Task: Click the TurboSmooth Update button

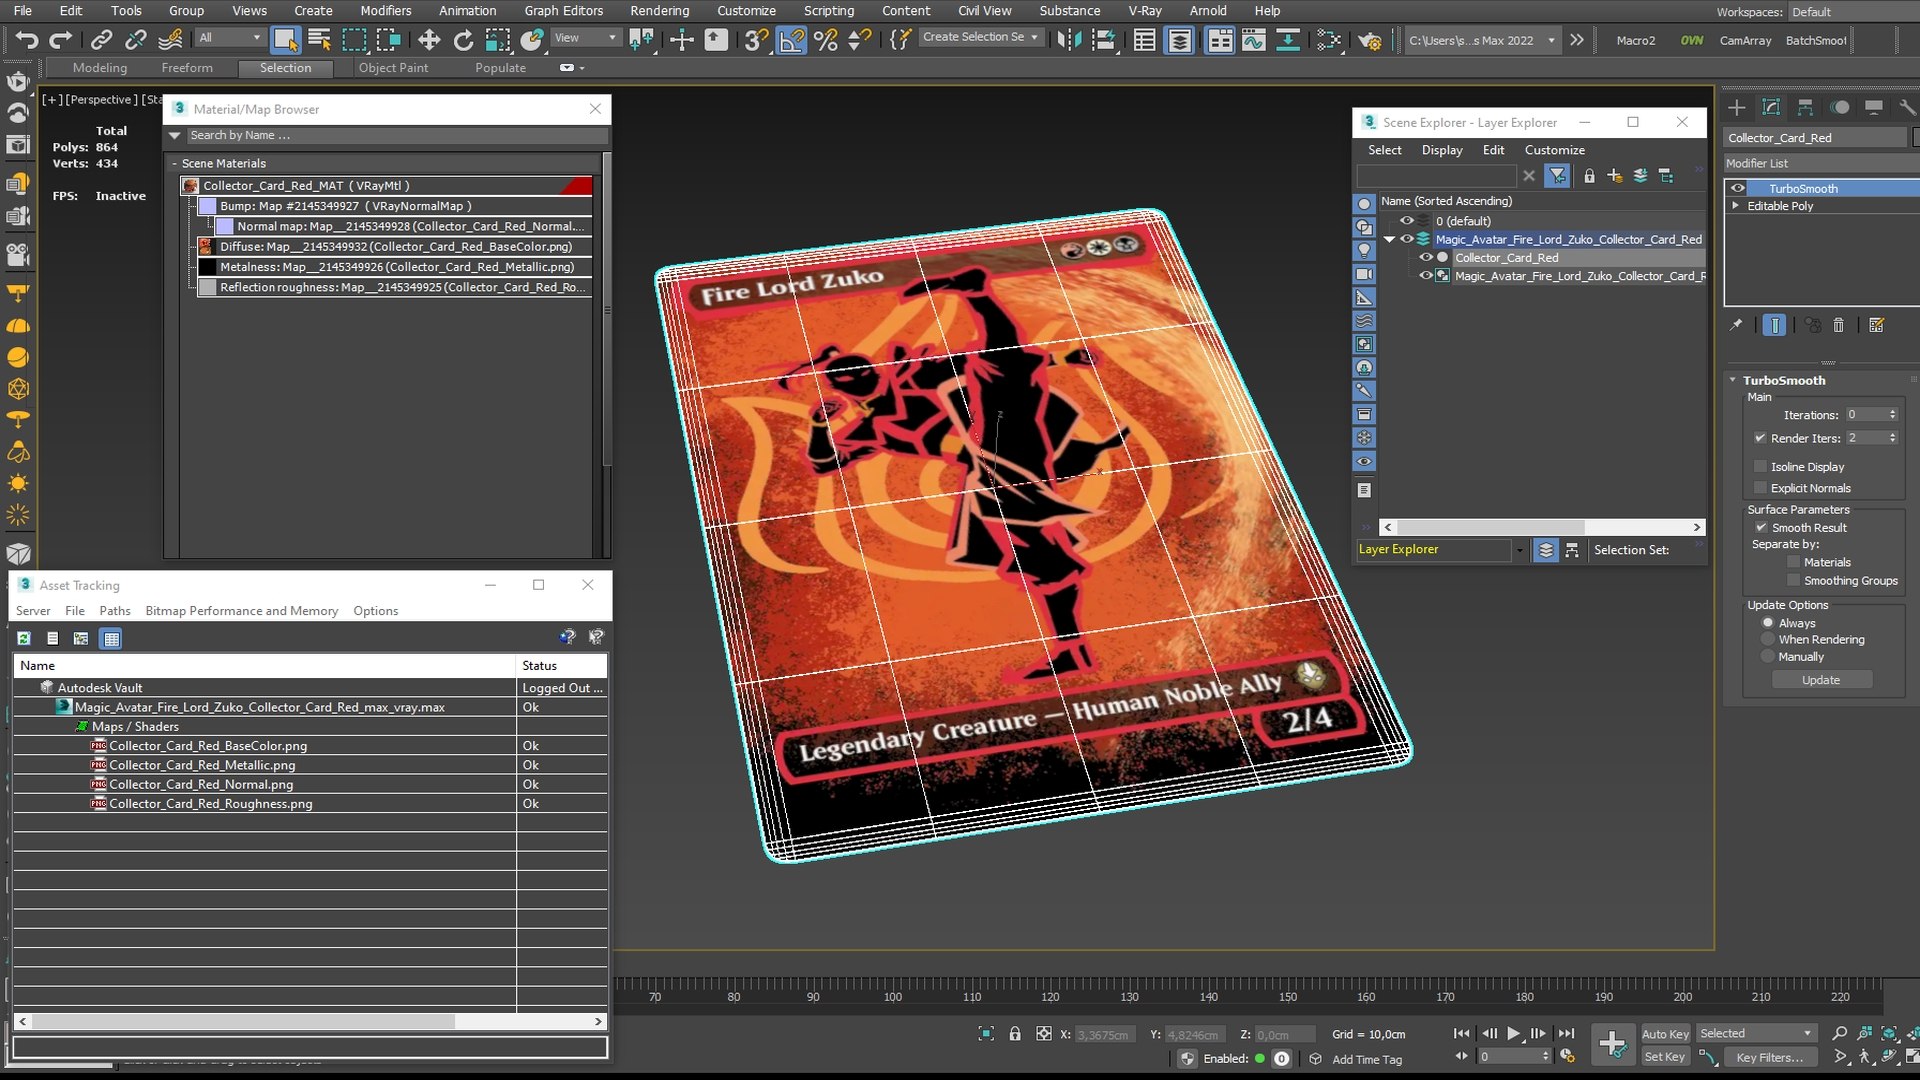Action: (x=1821, y=680)
